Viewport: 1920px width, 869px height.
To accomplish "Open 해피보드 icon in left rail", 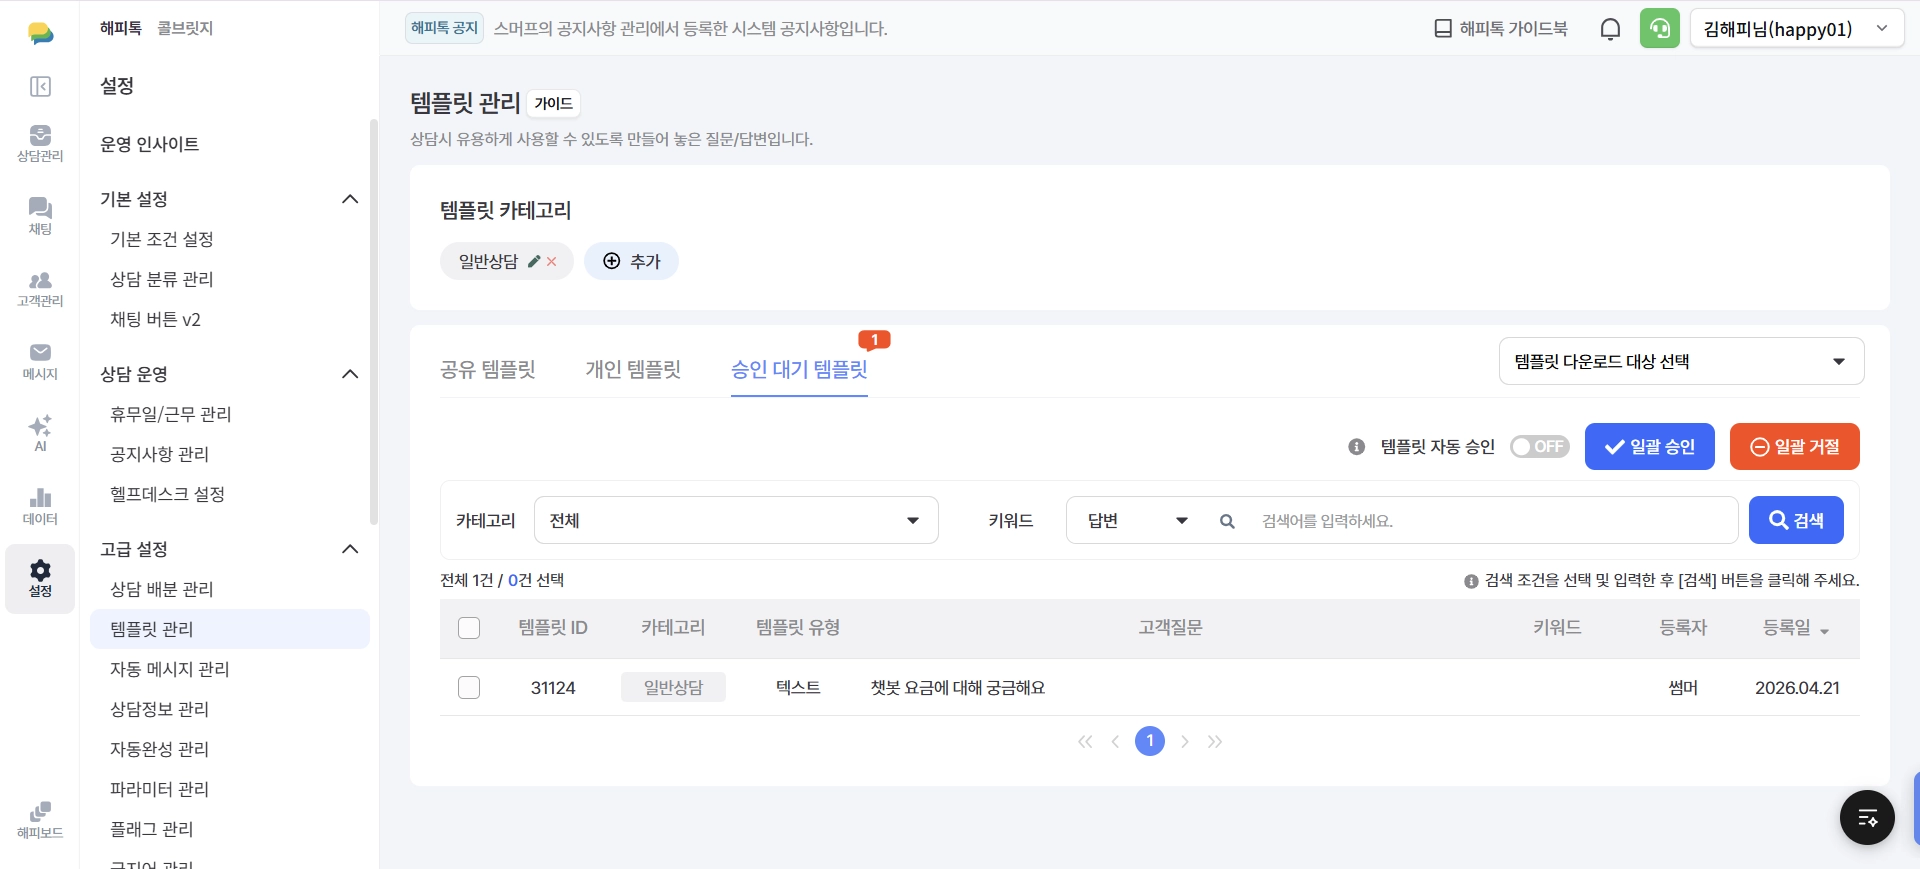I will pos(40,820).
